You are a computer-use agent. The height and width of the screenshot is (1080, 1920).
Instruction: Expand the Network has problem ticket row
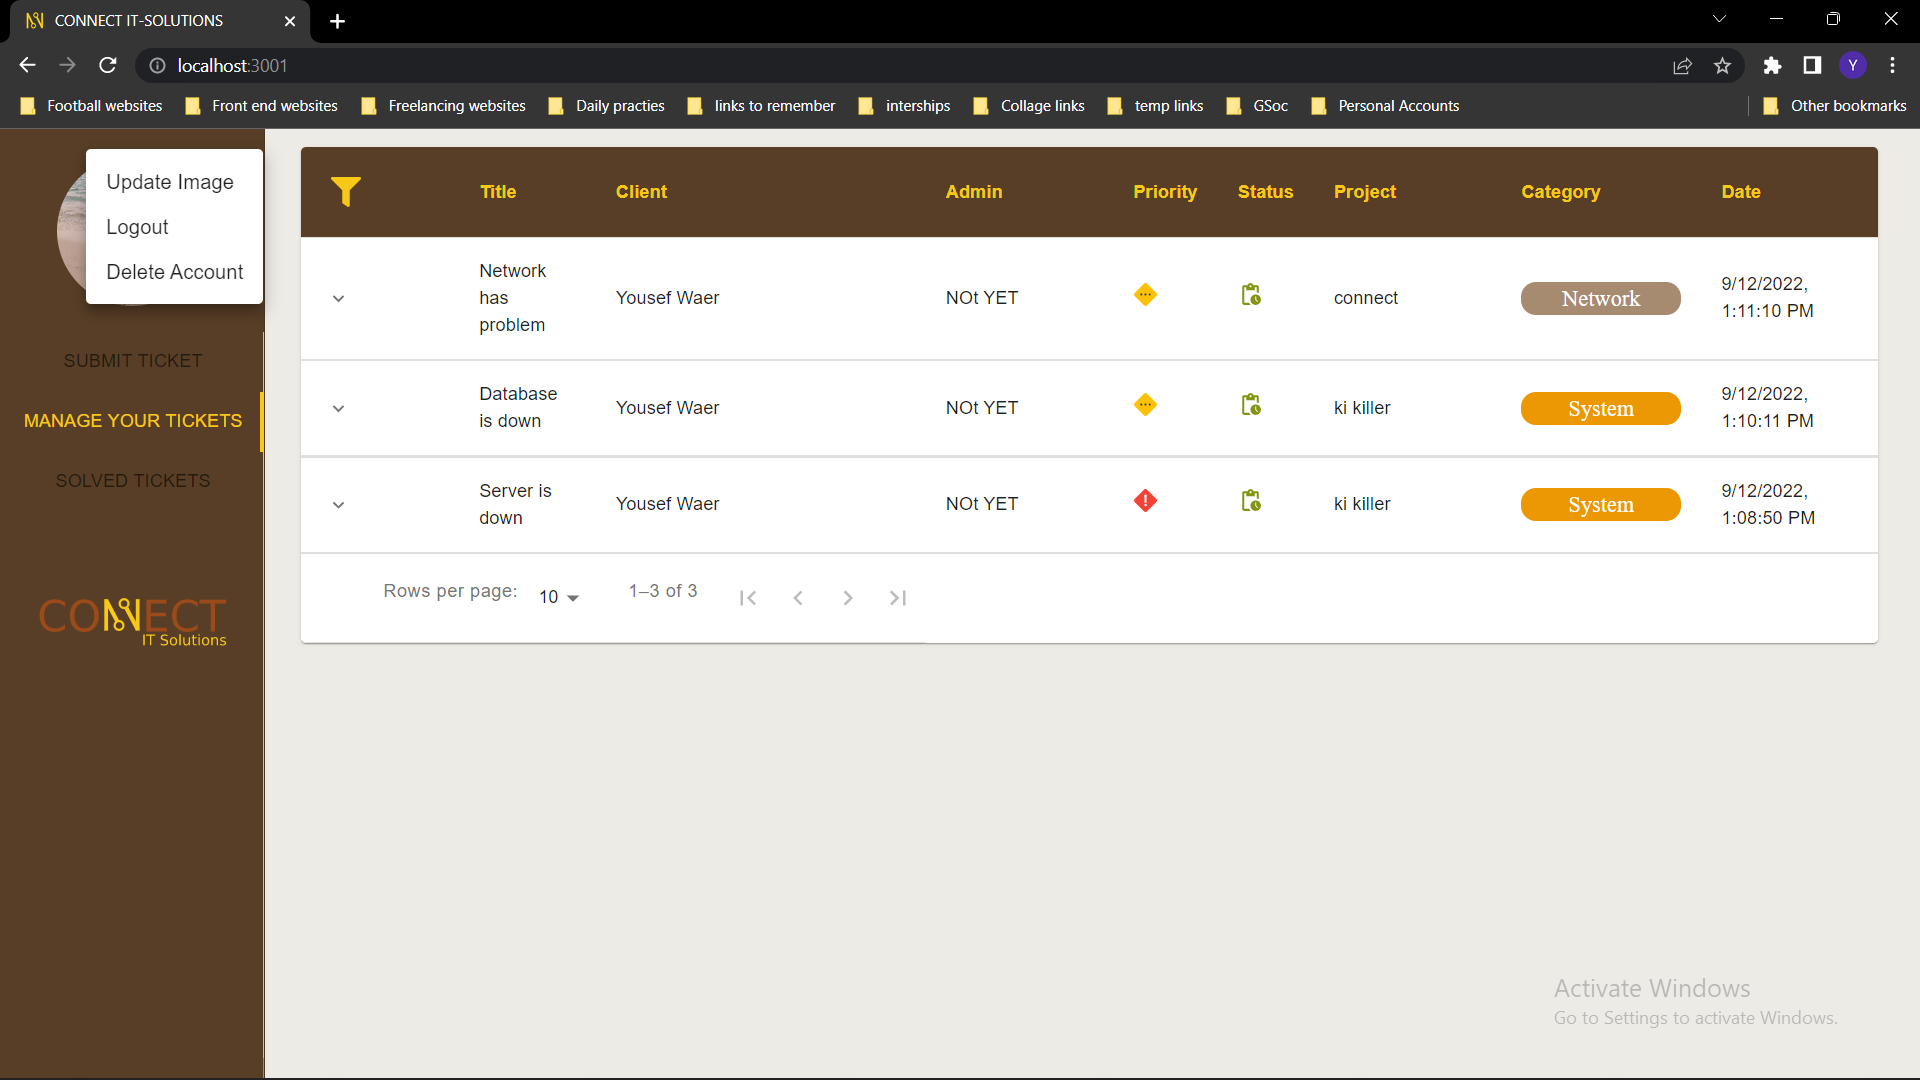tap(338, 299)
